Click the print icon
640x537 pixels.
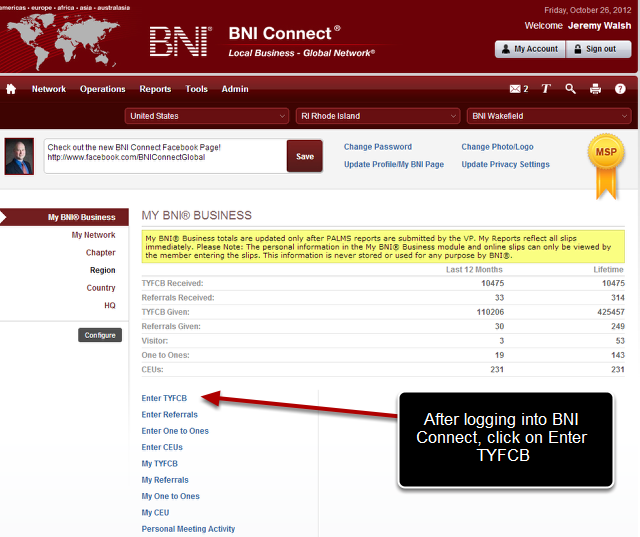[x=596, y=89]
